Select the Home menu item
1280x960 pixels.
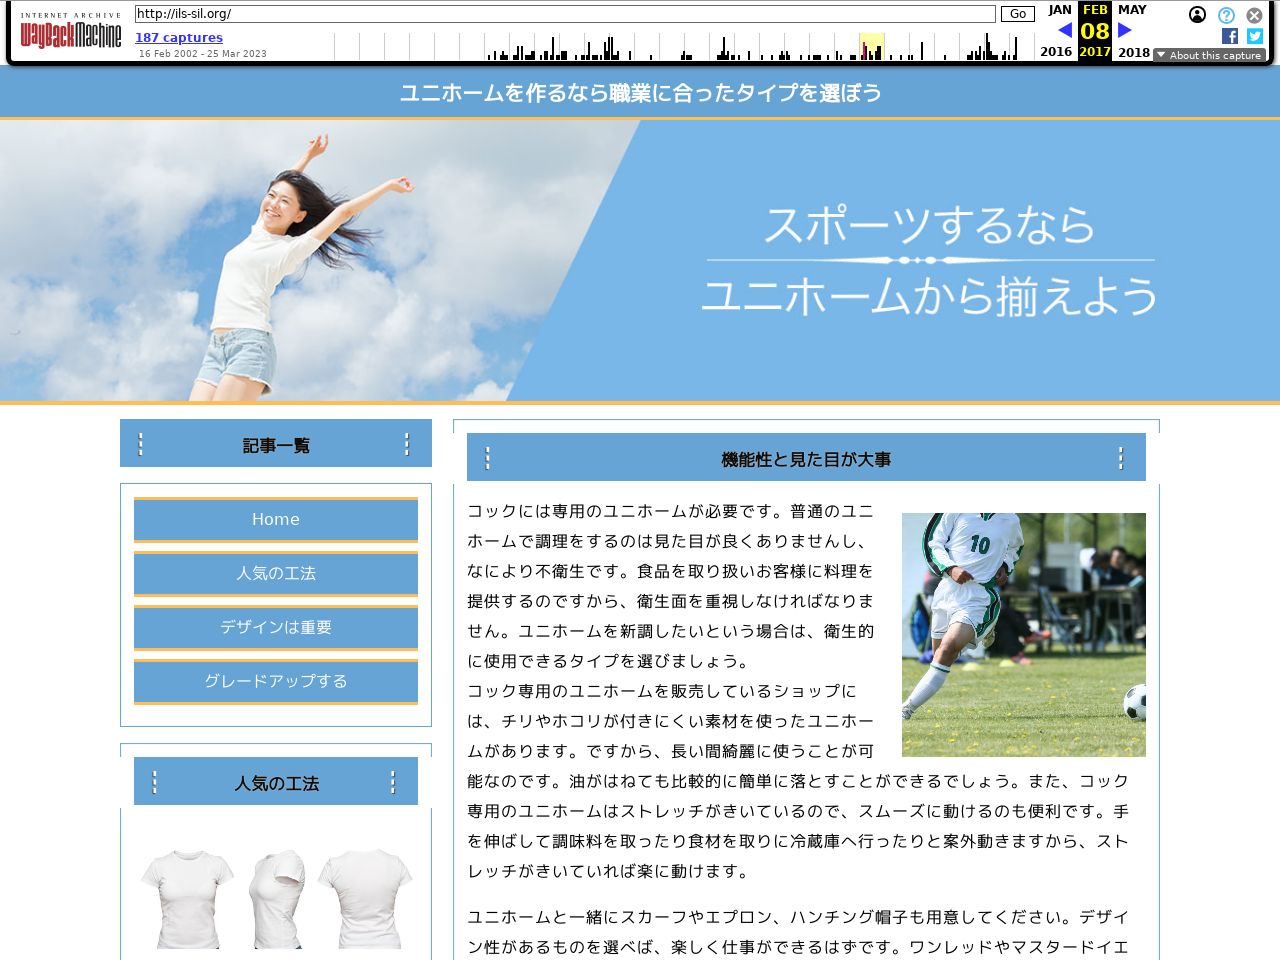(x=276, y=520)
